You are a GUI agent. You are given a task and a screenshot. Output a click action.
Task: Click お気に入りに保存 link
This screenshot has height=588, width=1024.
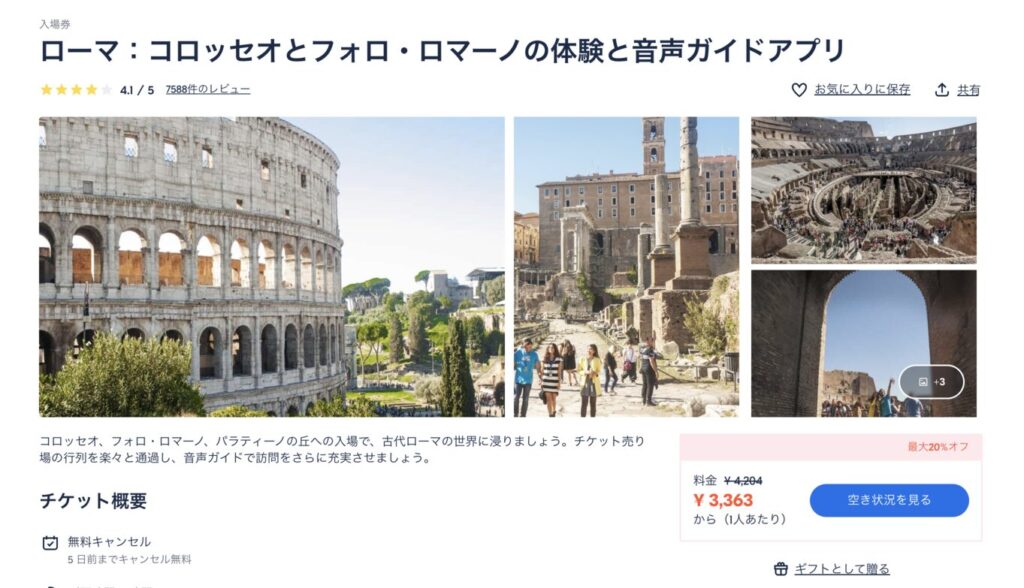tap(862, 90)
